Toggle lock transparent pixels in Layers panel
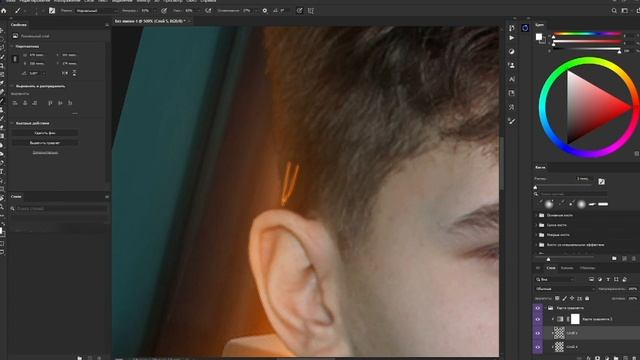640x360 pixels. click(557, 298)
